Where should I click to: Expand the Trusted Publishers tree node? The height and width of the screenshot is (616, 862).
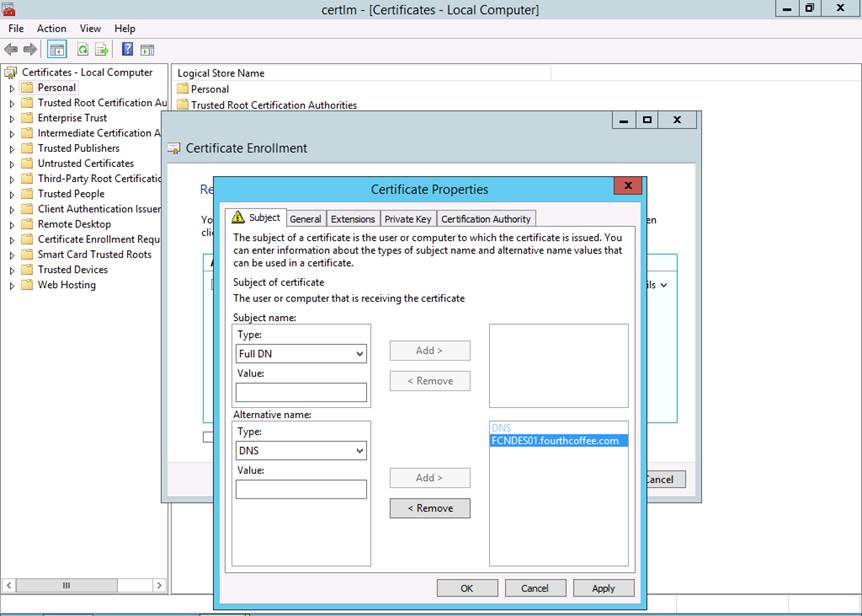point(12,148)
